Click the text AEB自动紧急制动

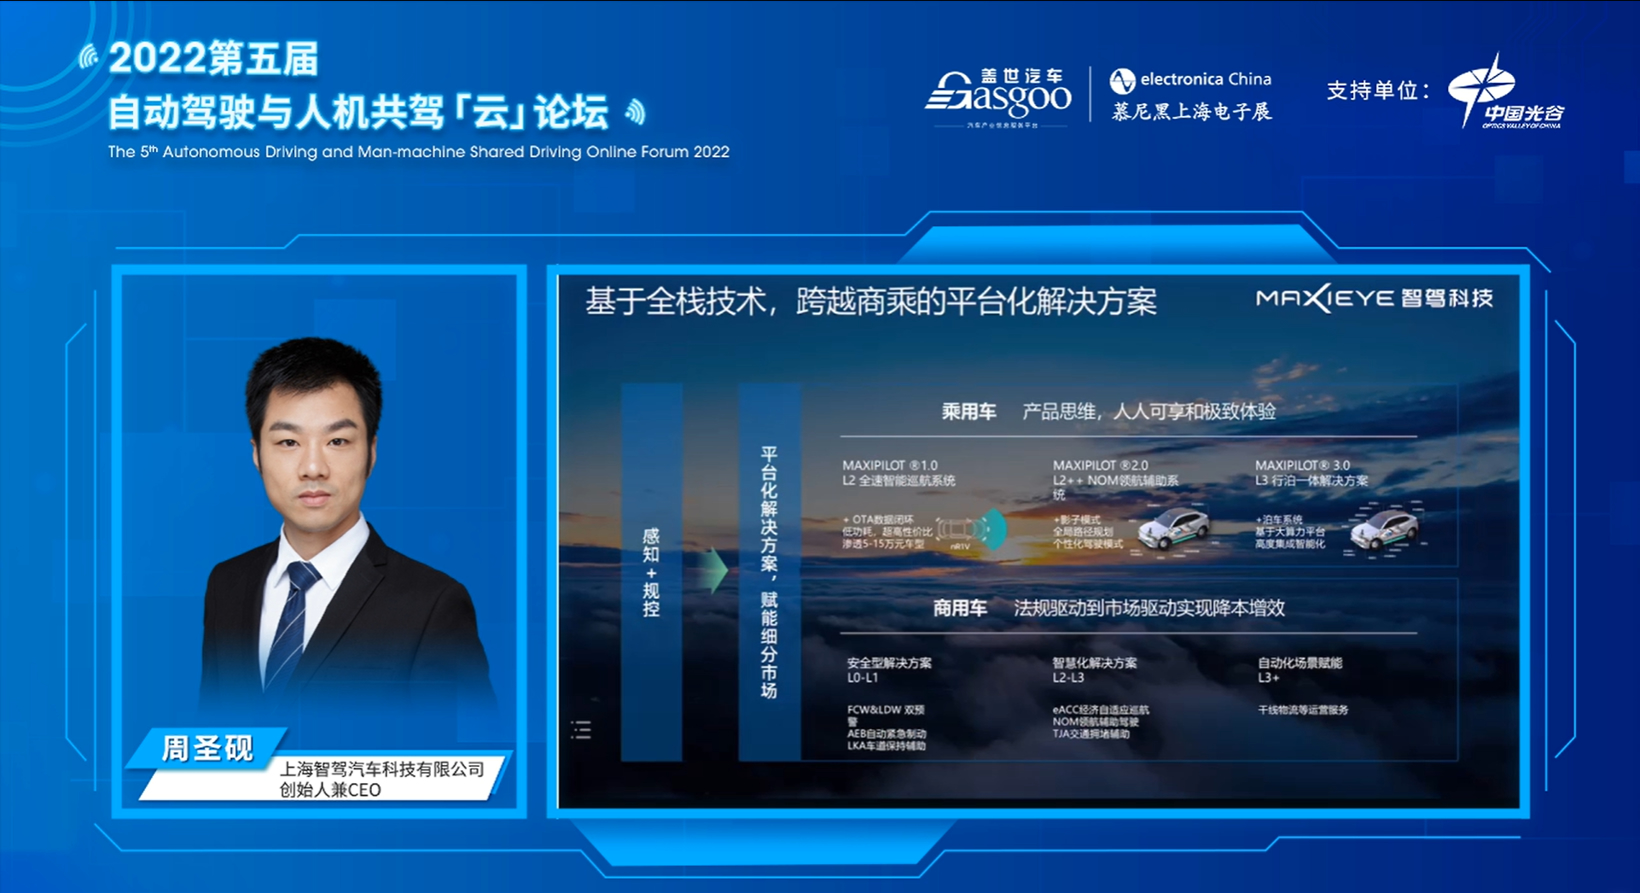coord(886,734)
